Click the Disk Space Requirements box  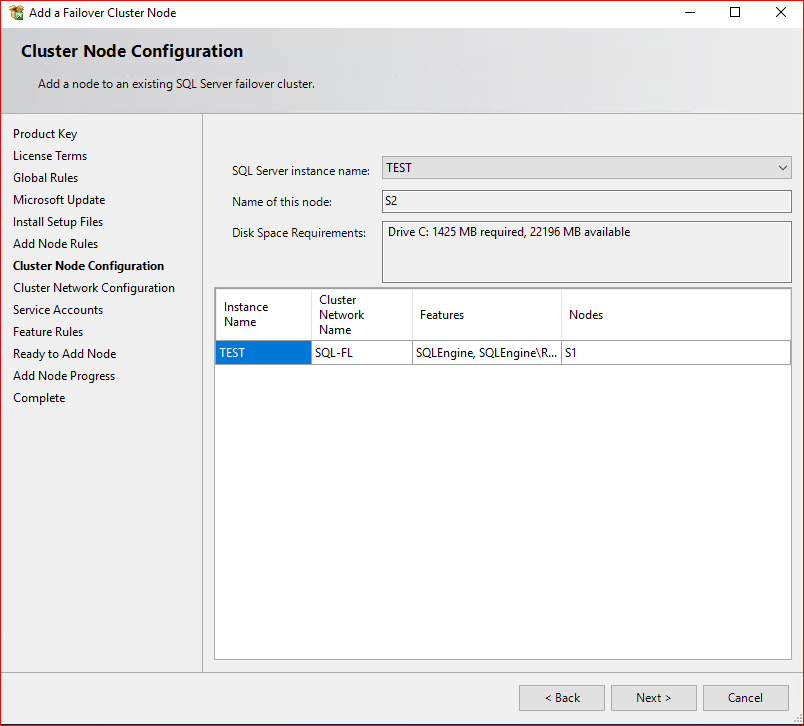(587, 252)
